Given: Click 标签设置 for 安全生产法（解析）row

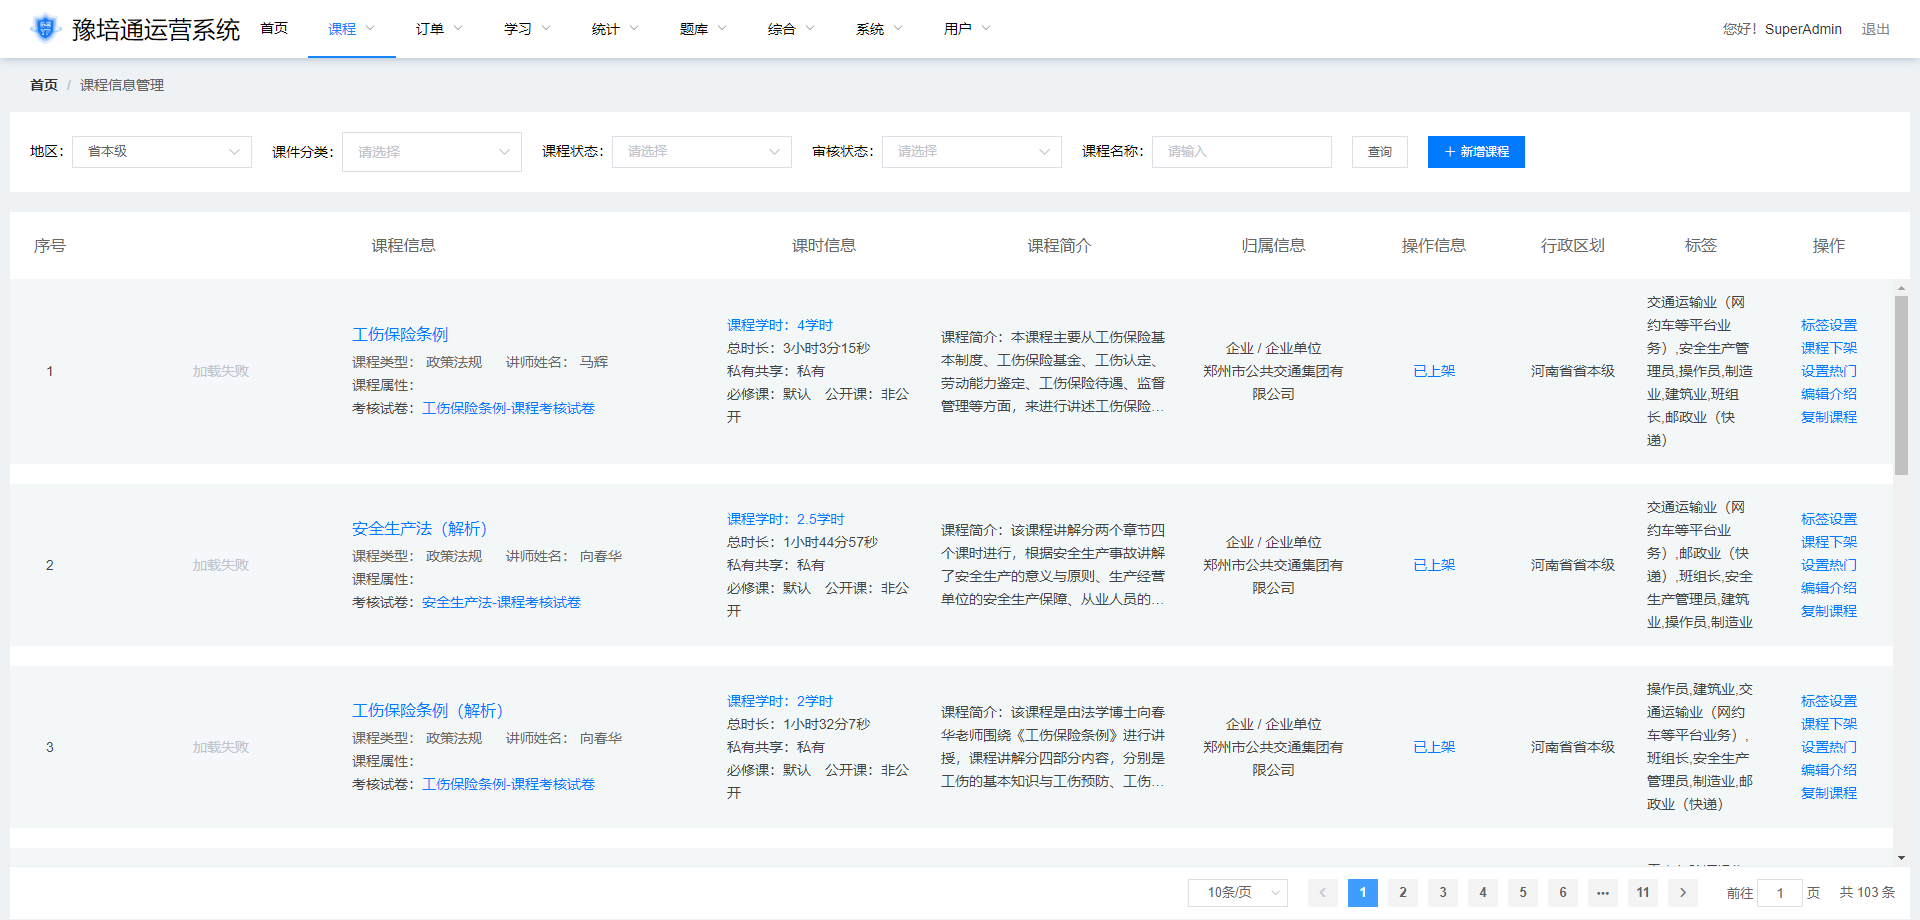Looking at the screenshot, I should point(1829,519).
